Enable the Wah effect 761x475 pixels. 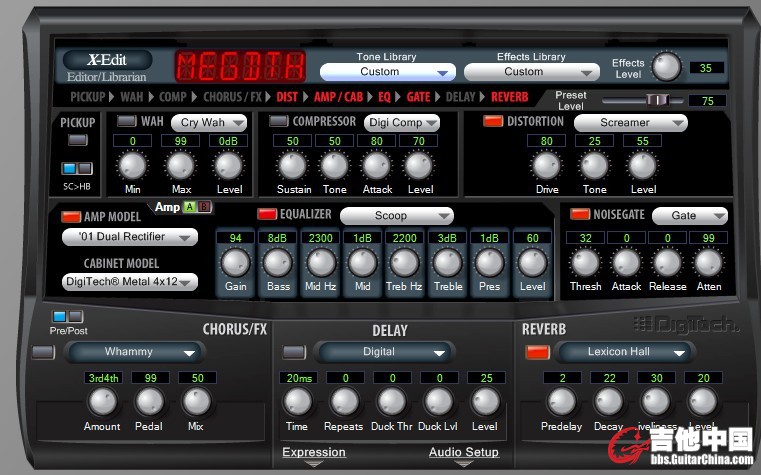coord(127,121)
